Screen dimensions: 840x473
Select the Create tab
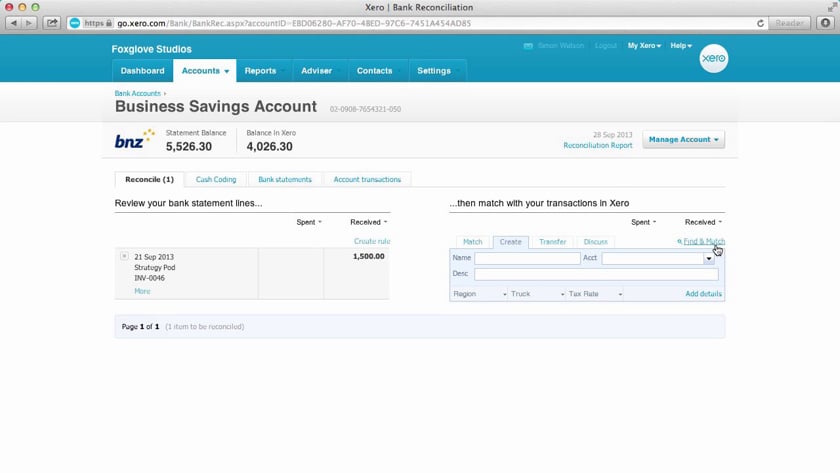[x=511, y=242]
